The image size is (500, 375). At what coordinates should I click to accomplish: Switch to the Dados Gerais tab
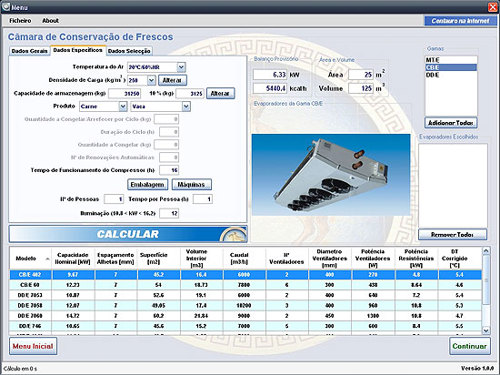coord(29,51)
